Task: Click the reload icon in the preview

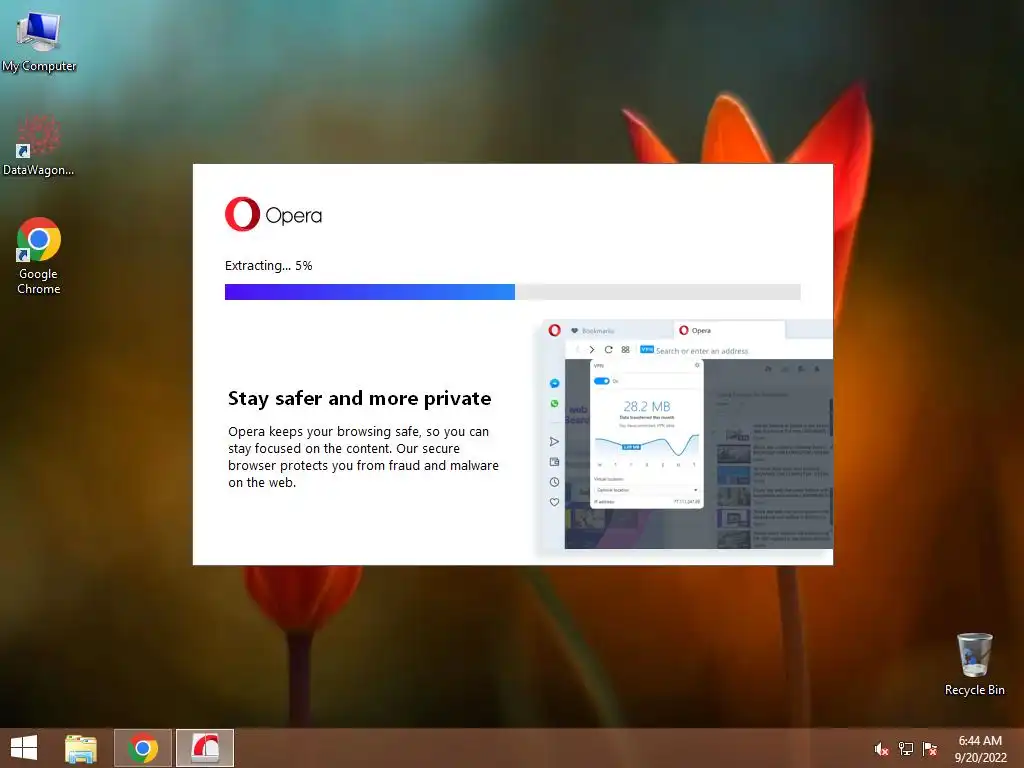Action: click(x=609, y=350)
